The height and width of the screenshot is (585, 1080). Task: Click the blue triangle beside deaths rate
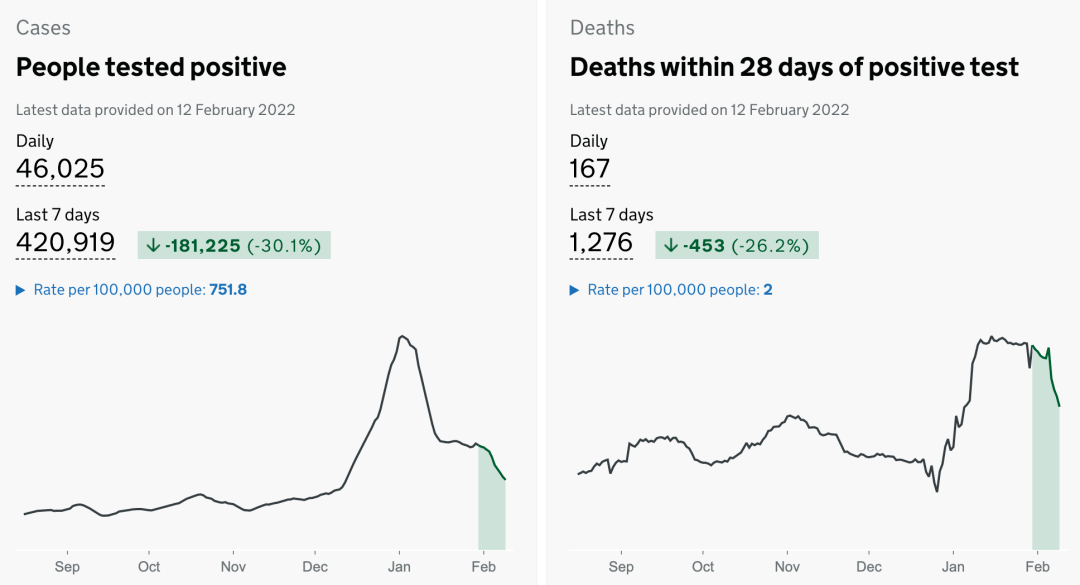(x=574, y=290)
